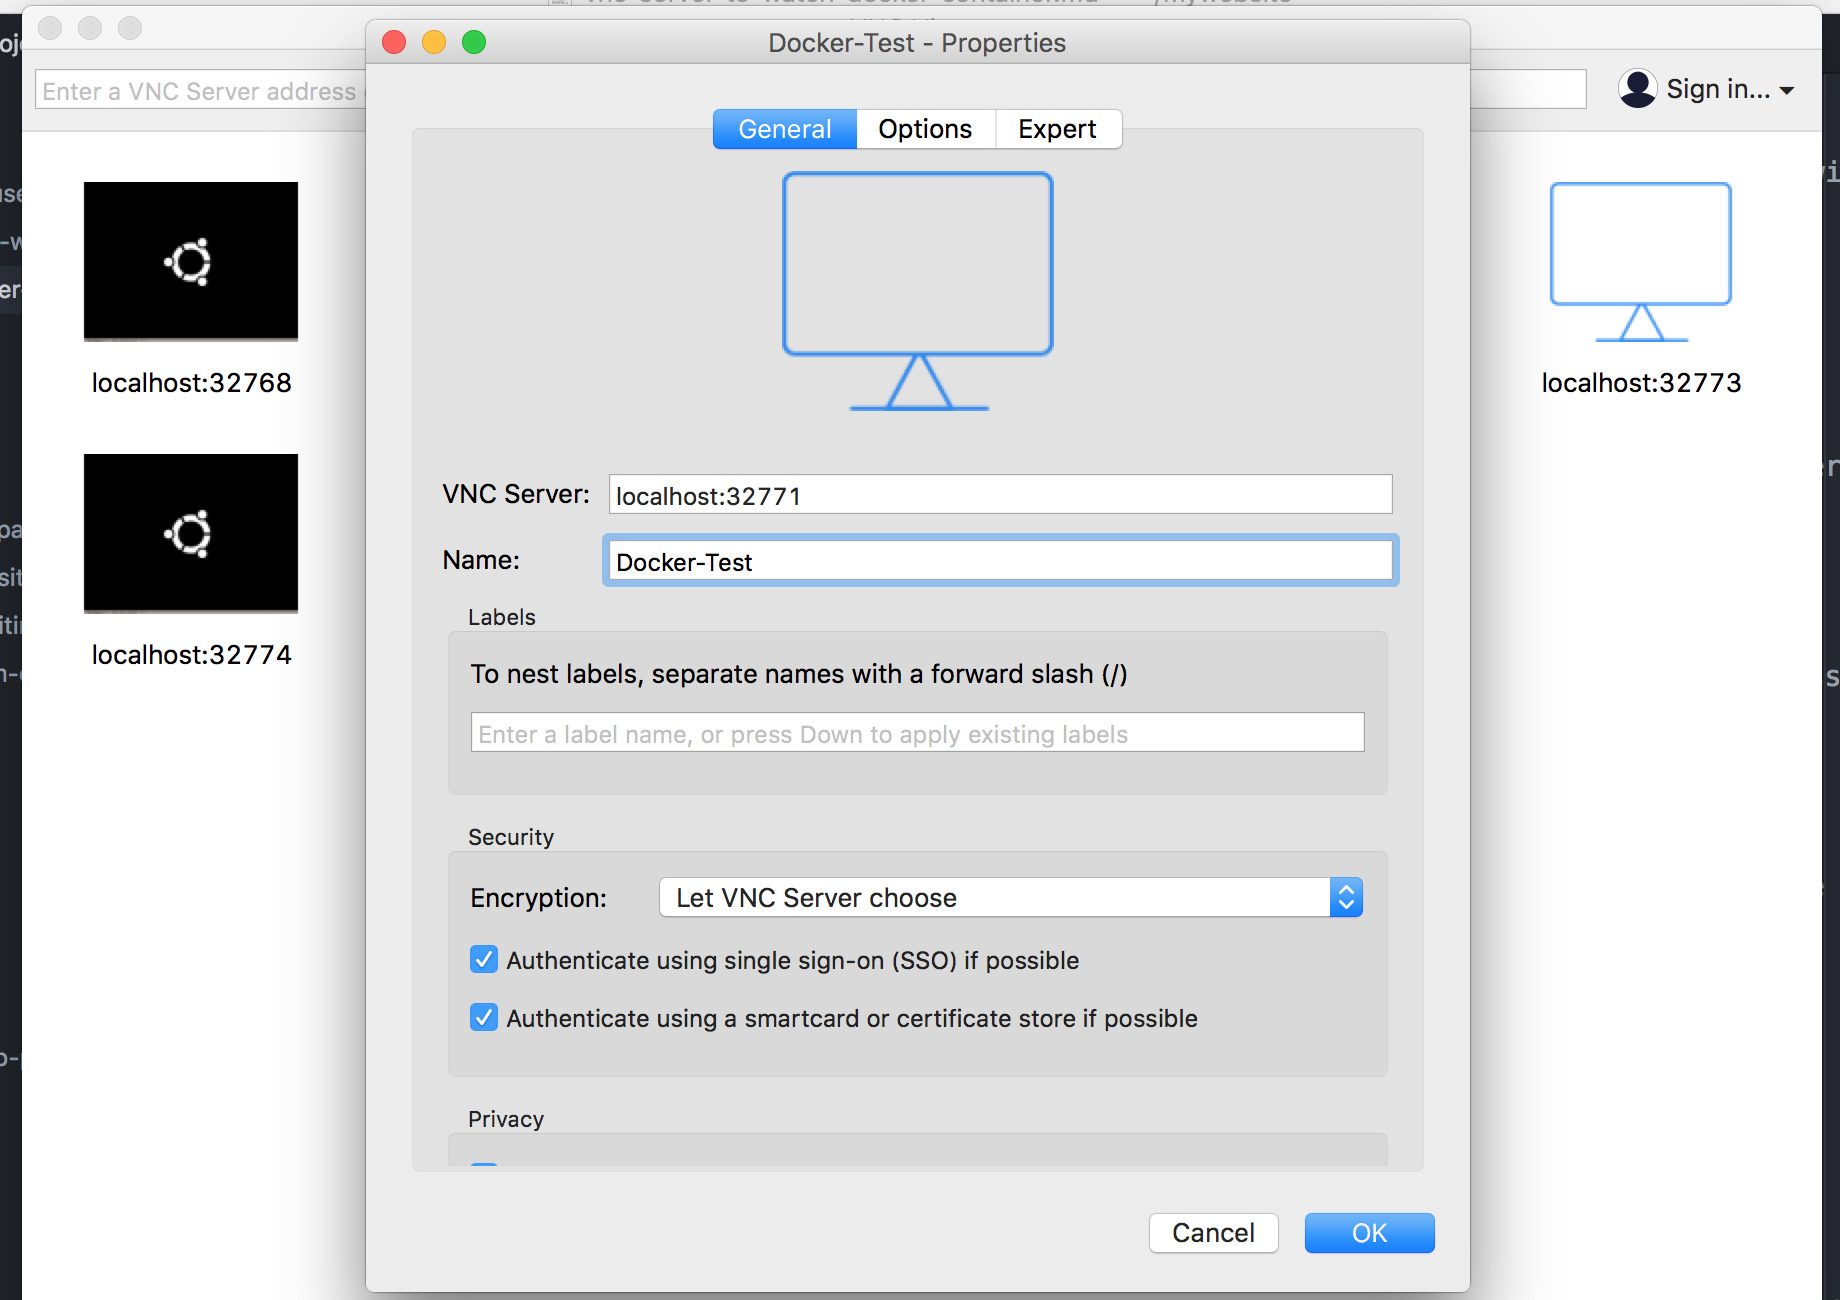Select the localhost:32774 connection thumbnail

pos(191,533)
